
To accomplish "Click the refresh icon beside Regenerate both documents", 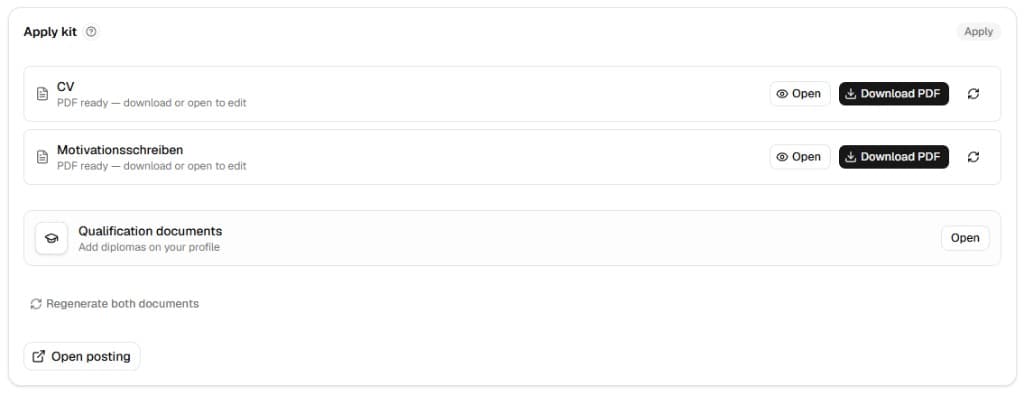I will coord(36,304).
